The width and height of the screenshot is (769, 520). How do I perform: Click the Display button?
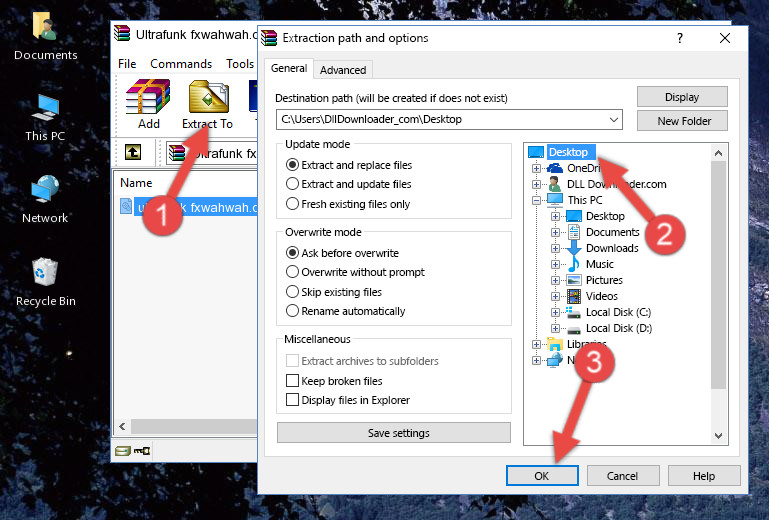point(682,97)
